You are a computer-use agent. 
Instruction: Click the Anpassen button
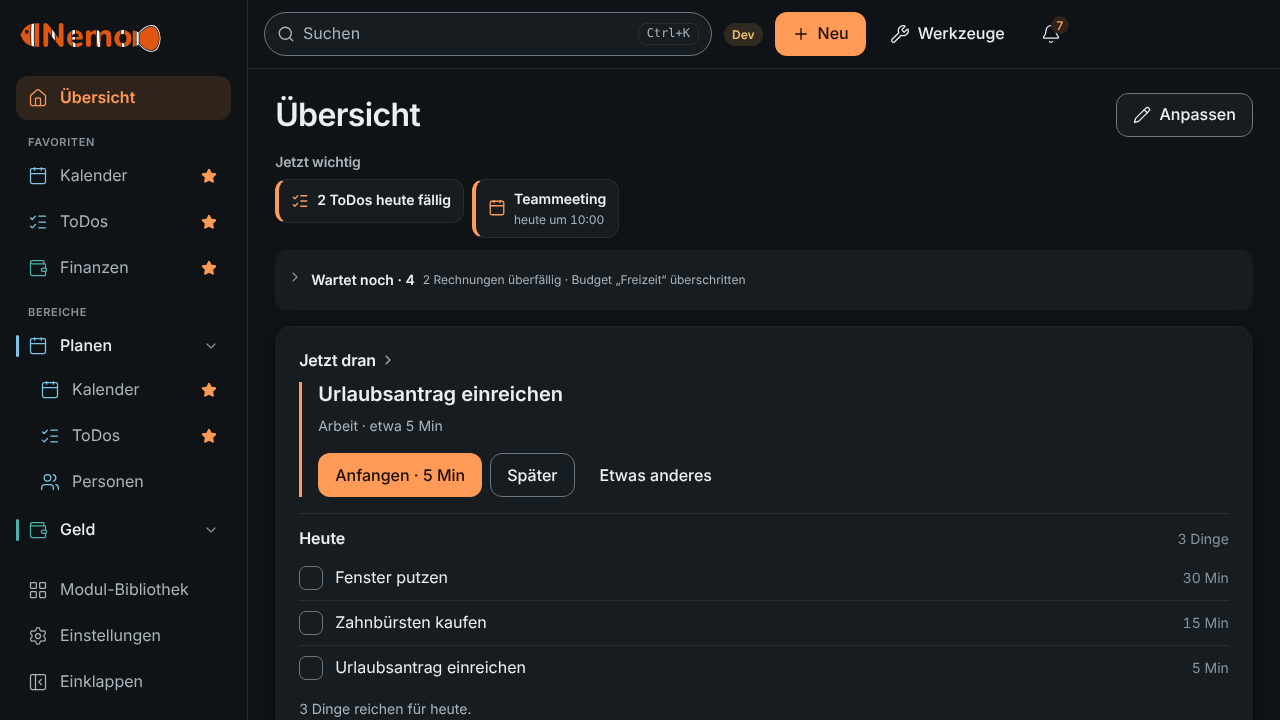[1184, 115]
